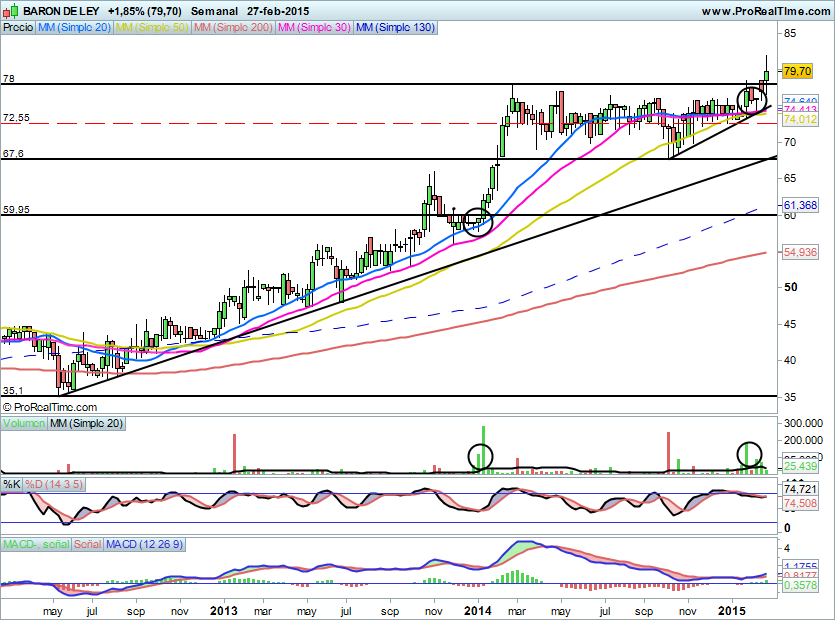
Task: Click the 2013 label on the time axis
Action: click(x=224, y=610)
